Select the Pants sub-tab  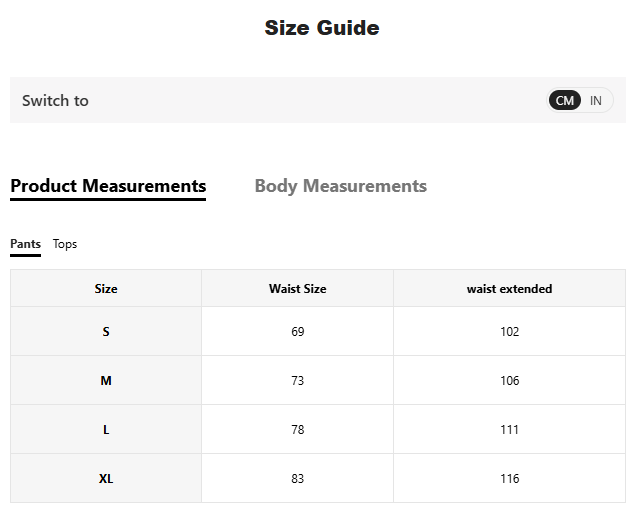(25, 244)
